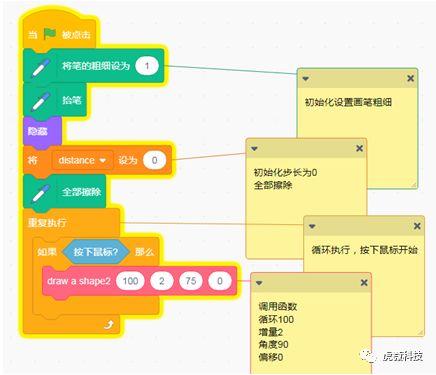Collapse the 调用函数 comment
This screenshot has height=375, width=436.
click(x=259, y=283)
